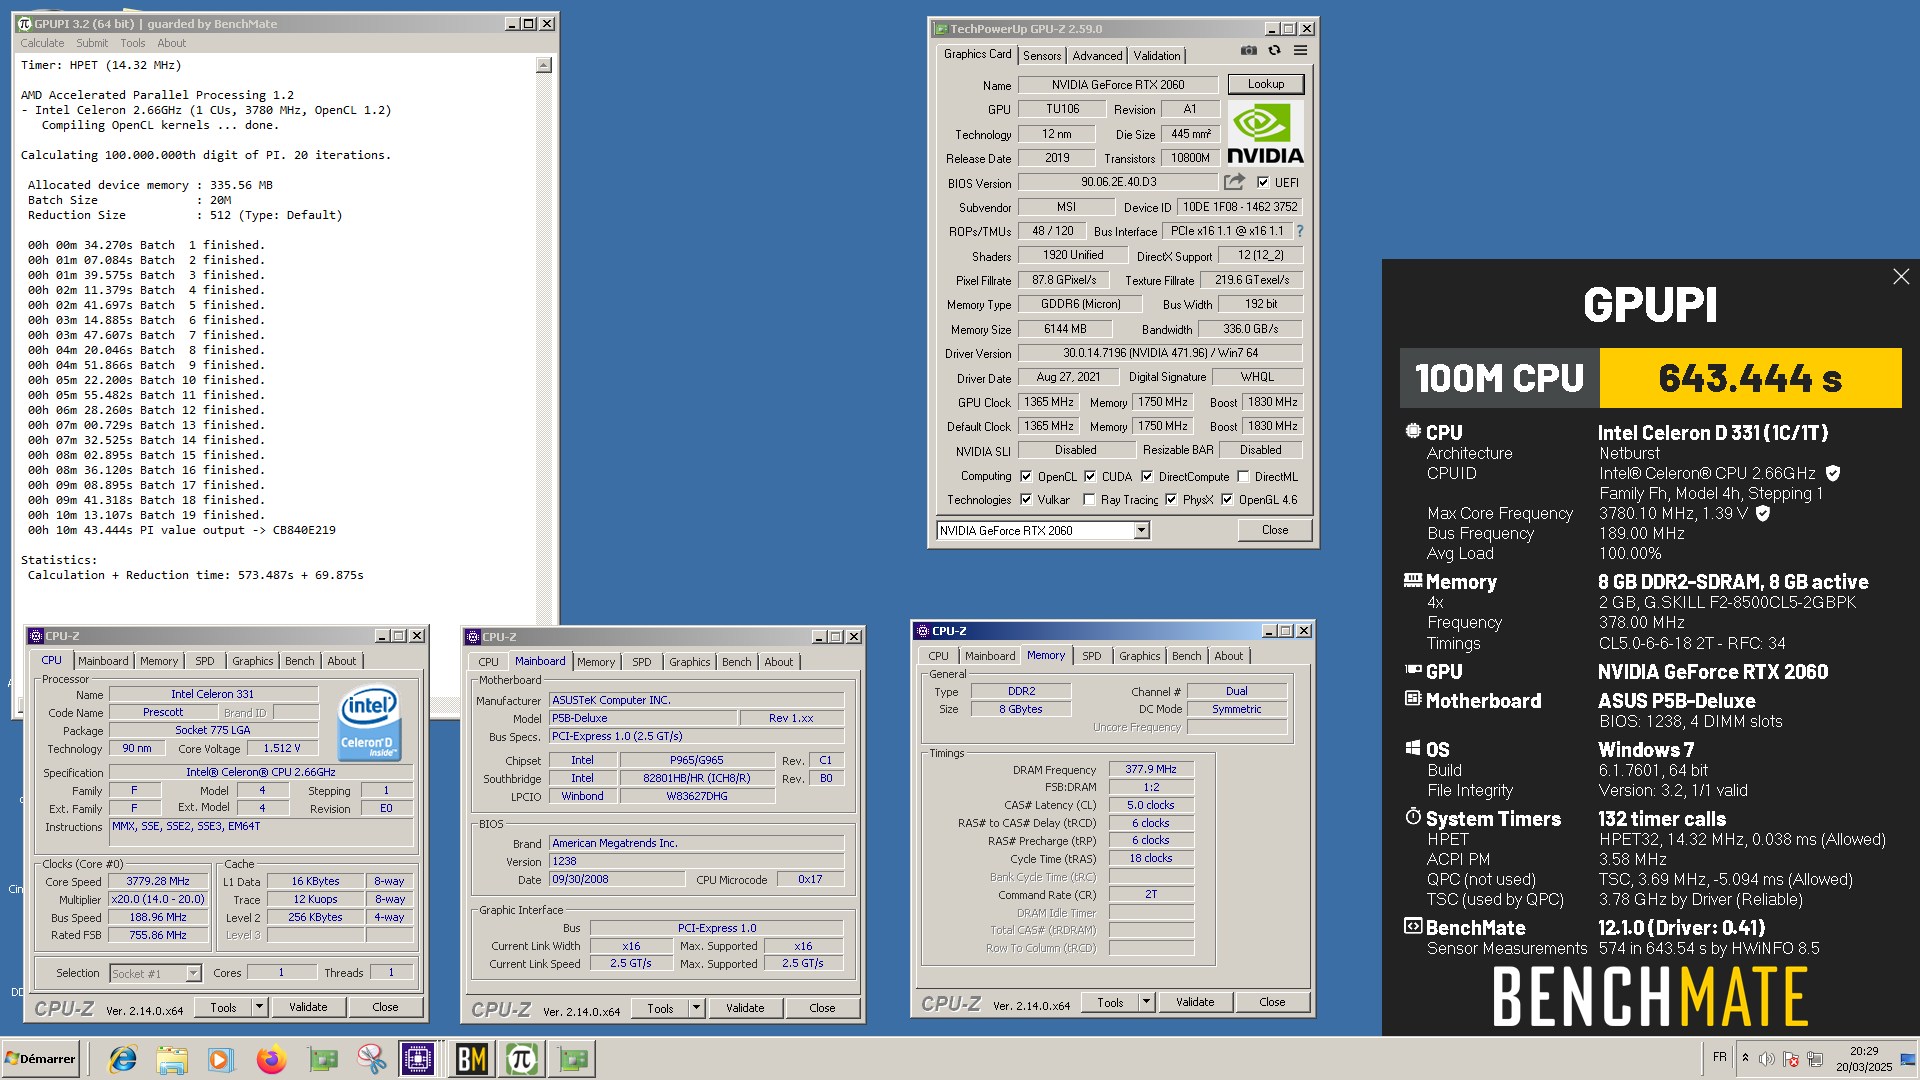Toggle the PhysX checkbox
1920x1080 pixels.
1171,500
